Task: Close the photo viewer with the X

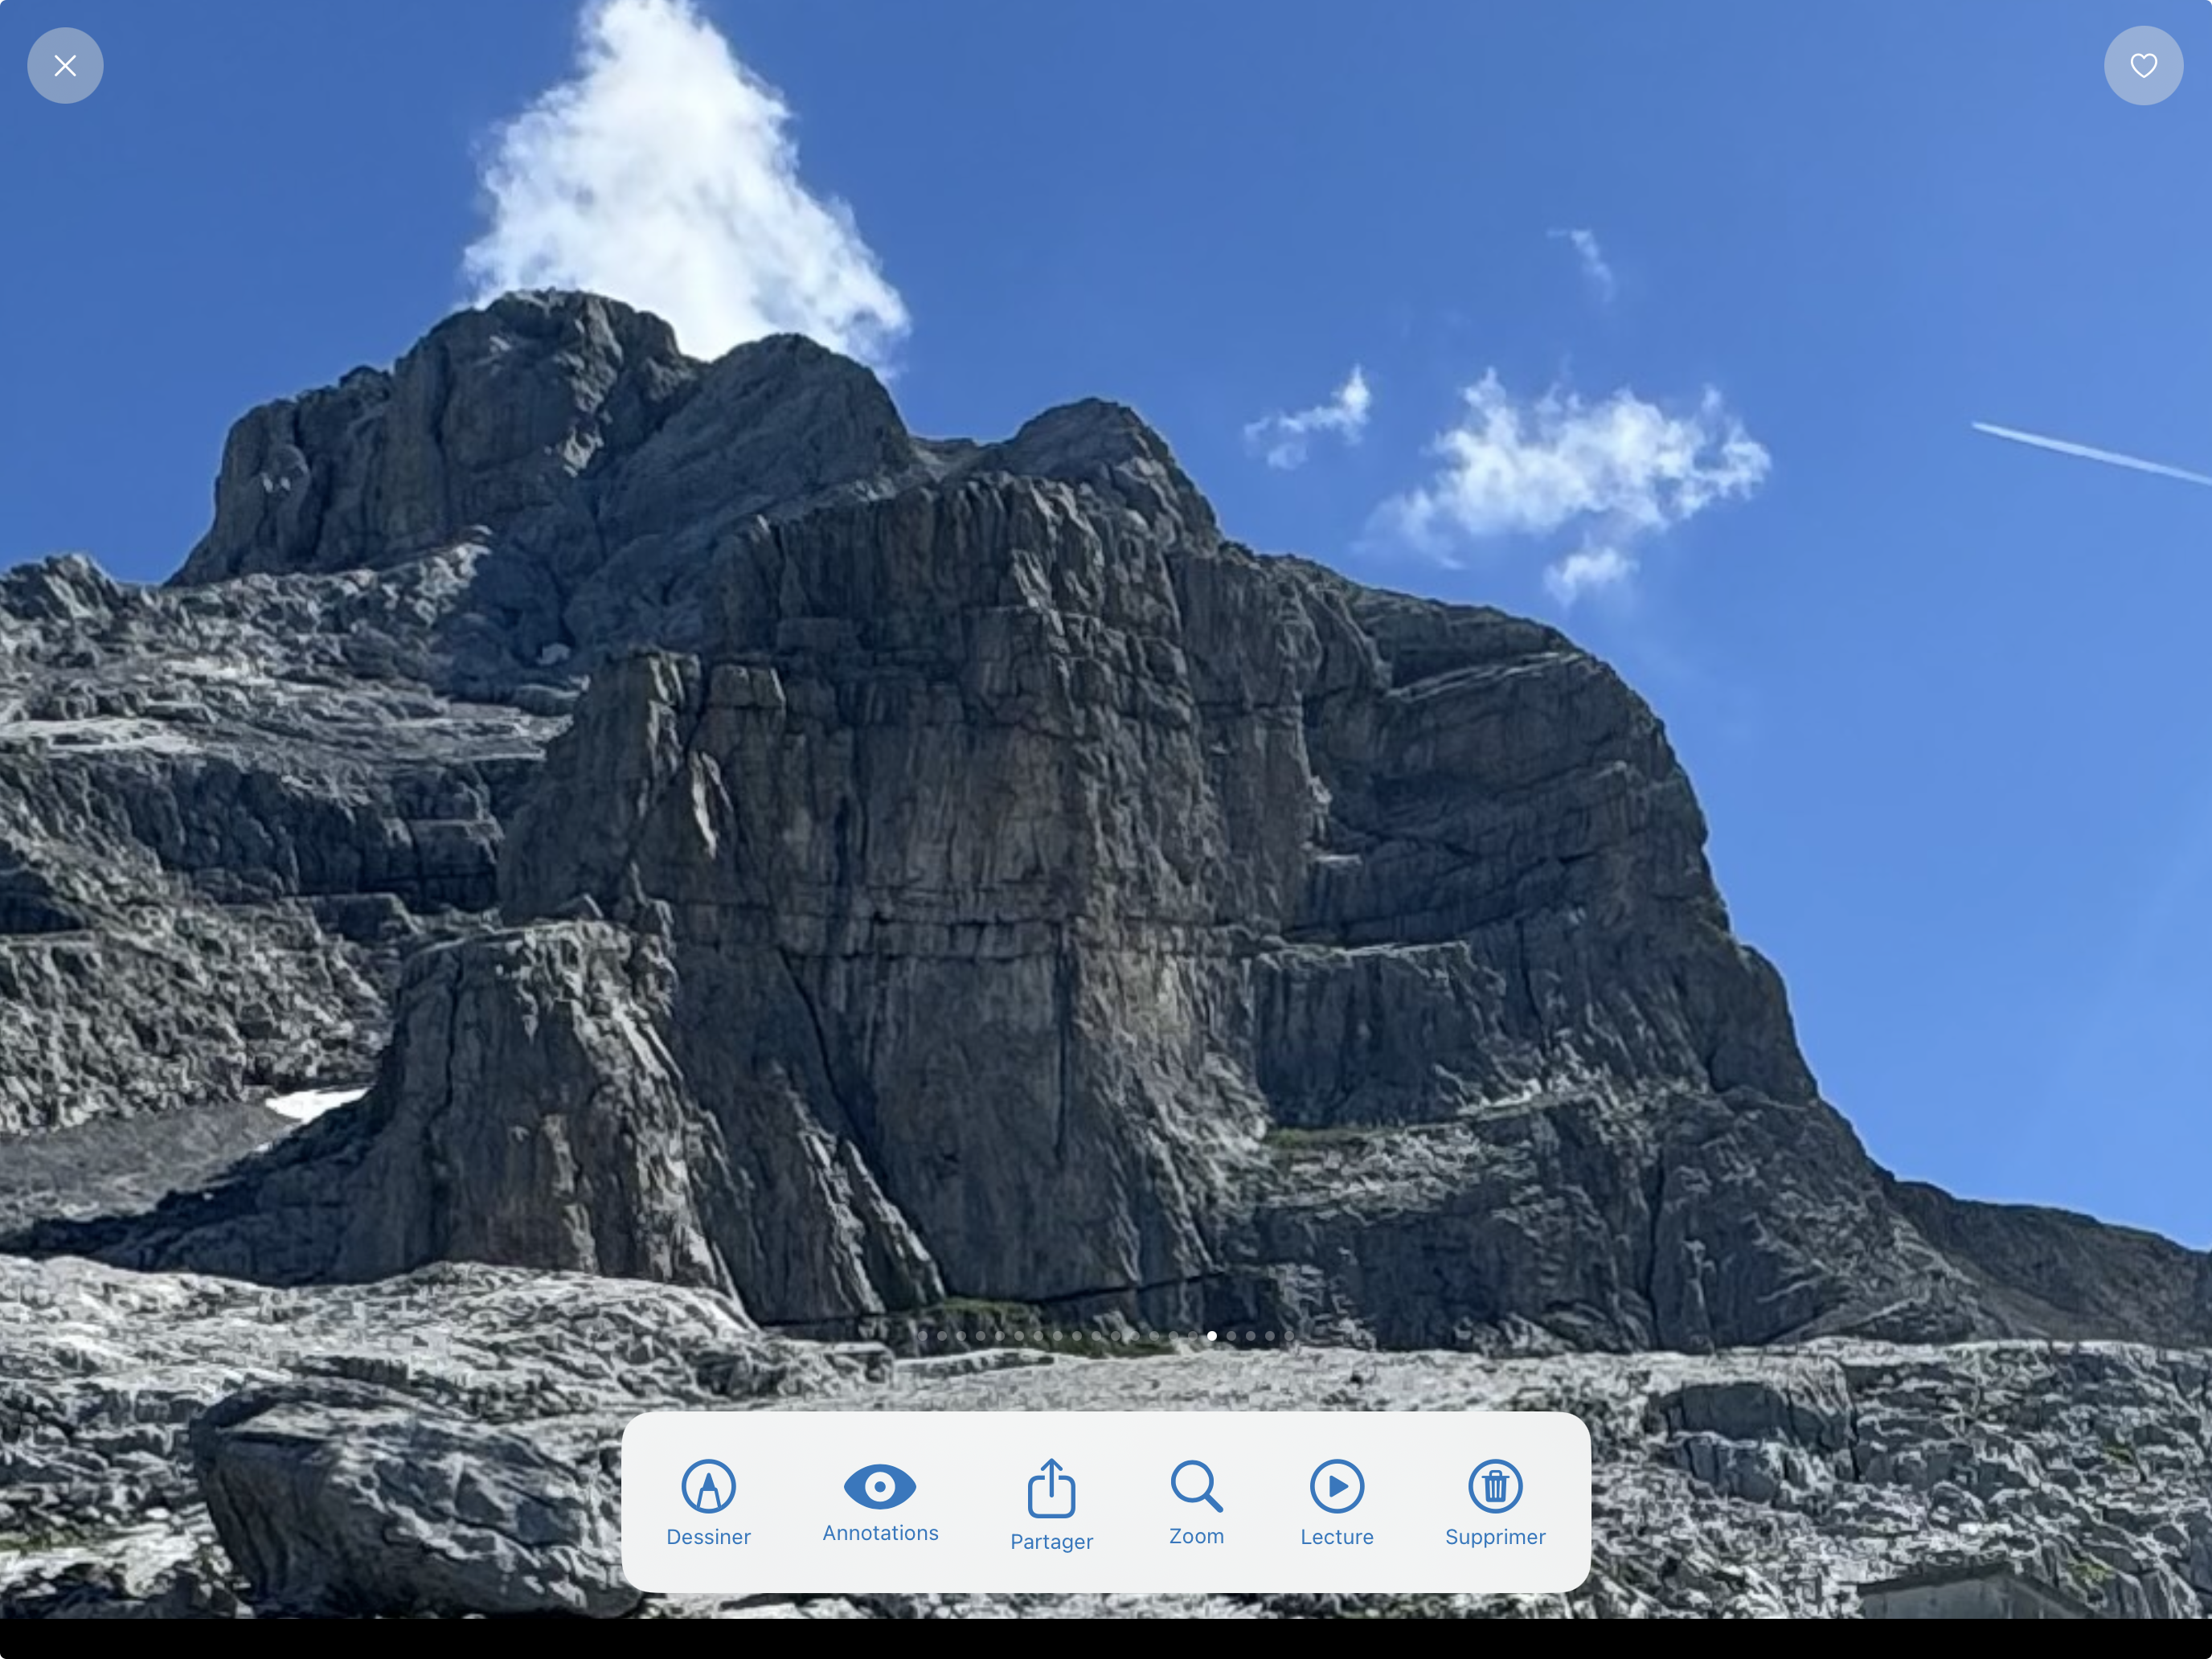Action: 65,66
